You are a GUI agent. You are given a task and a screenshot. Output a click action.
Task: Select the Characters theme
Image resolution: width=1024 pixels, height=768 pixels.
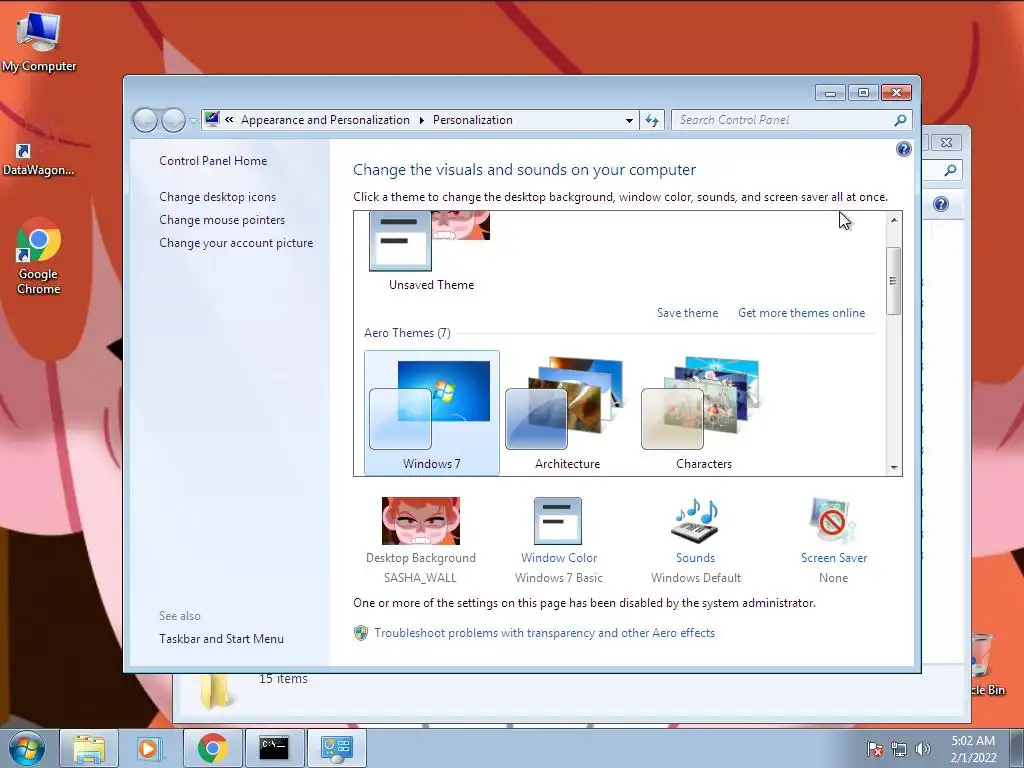tap(703, 413)
